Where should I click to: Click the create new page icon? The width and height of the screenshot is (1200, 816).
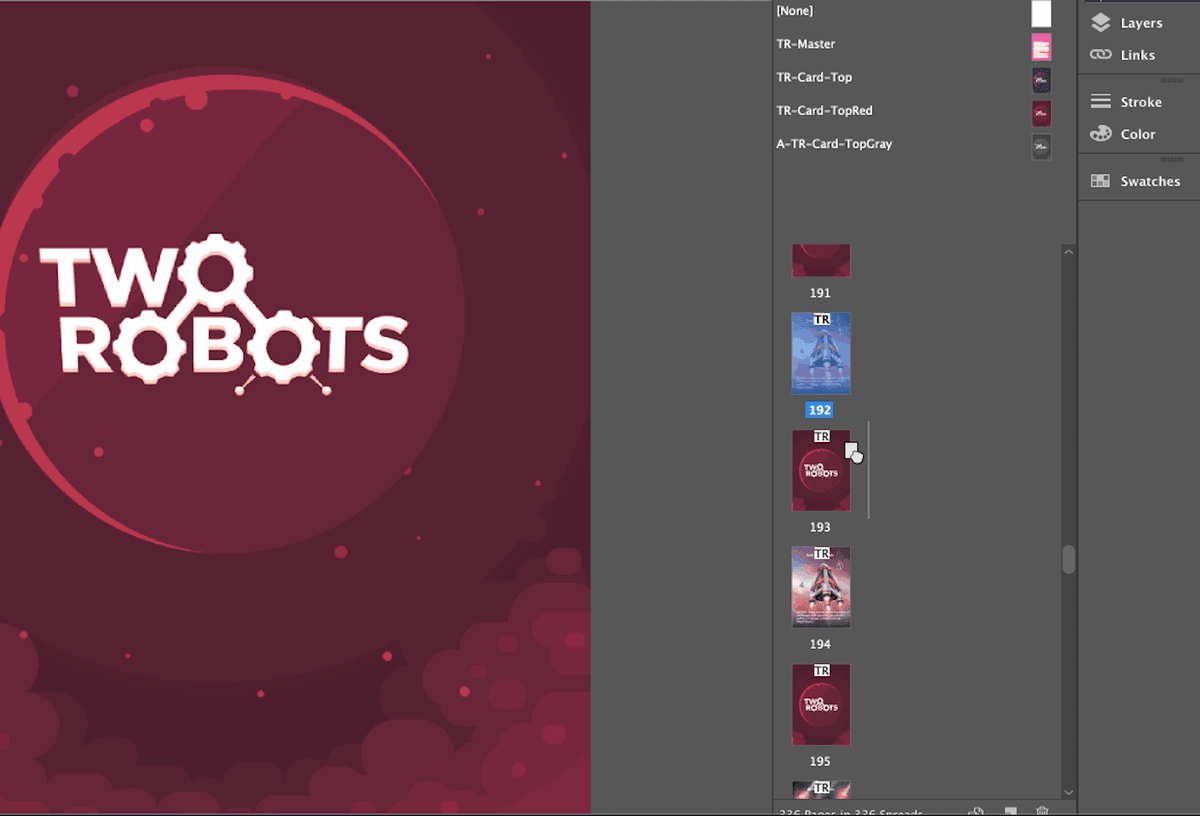coord(1010,810)
